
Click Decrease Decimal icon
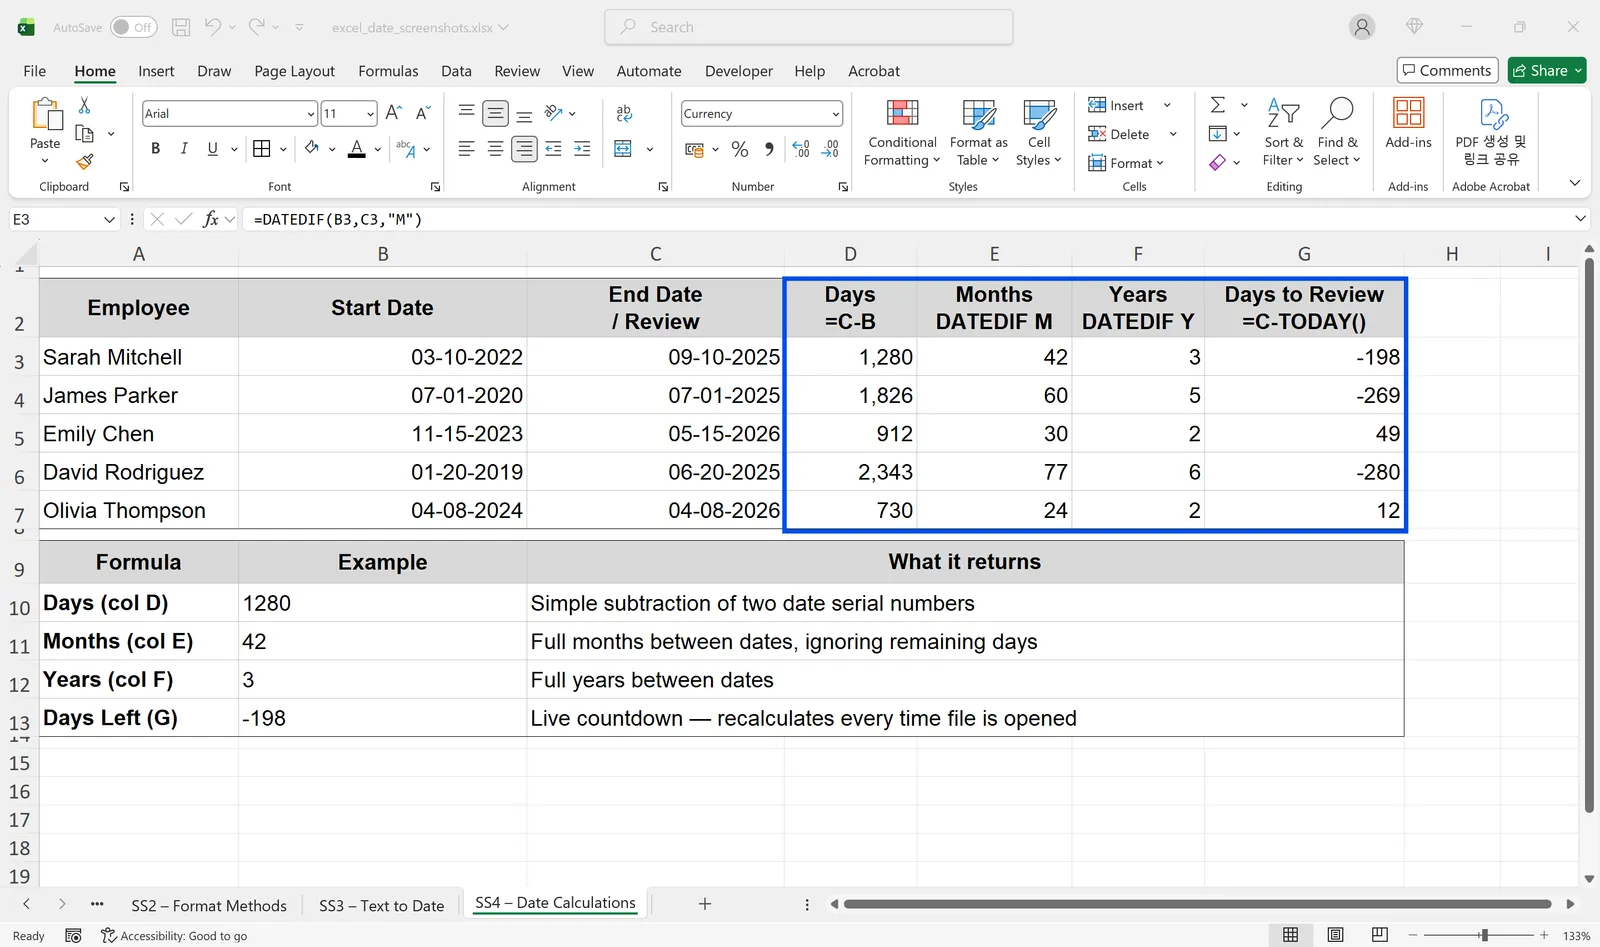click(x=830, y=149)
